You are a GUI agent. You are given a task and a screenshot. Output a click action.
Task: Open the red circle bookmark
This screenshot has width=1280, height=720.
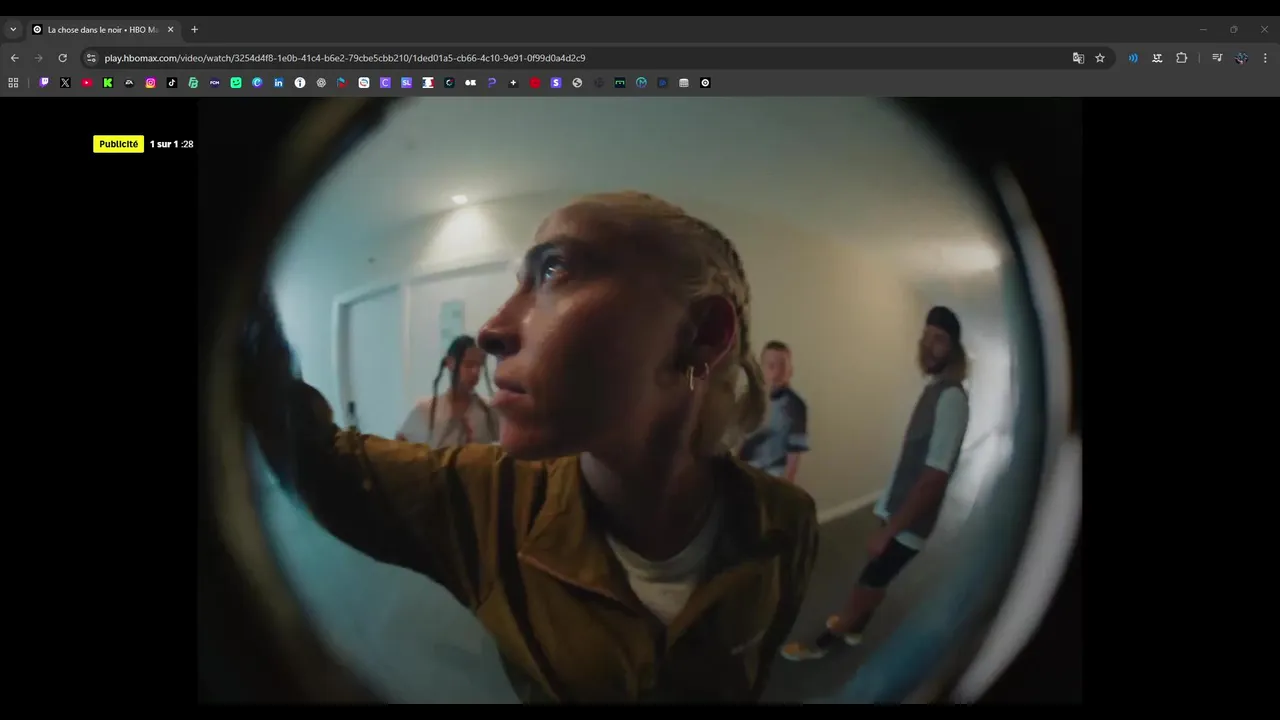click(x=535, y=83)
